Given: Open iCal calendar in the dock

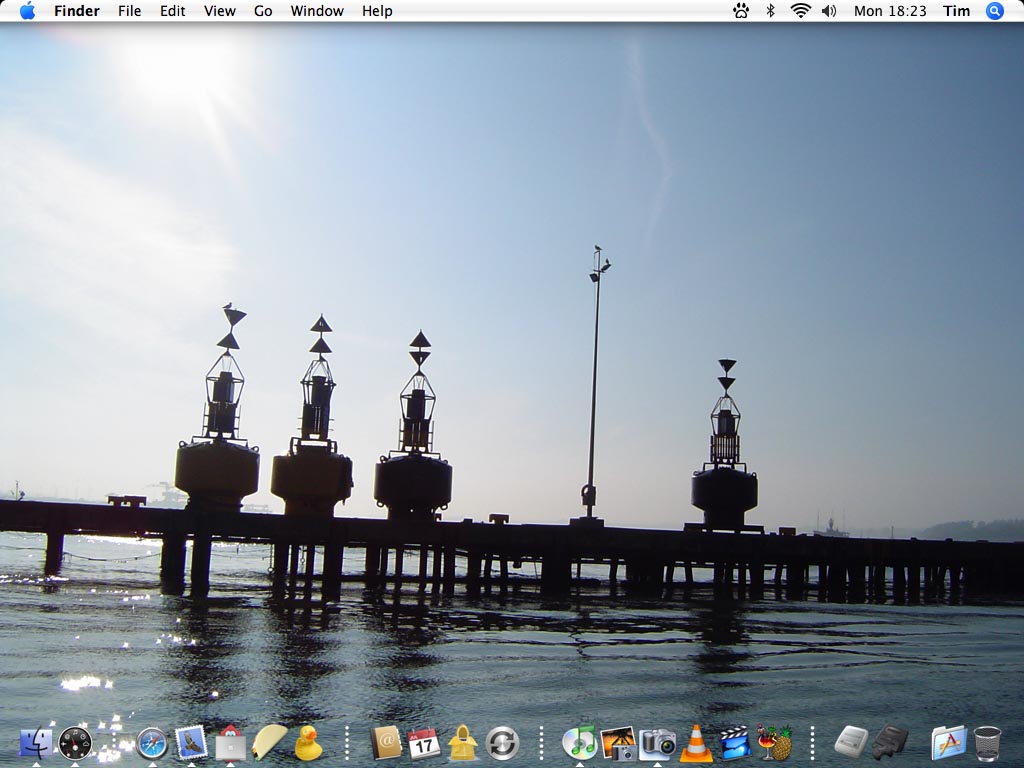Looking at the screenshot, I should [424, 743].
